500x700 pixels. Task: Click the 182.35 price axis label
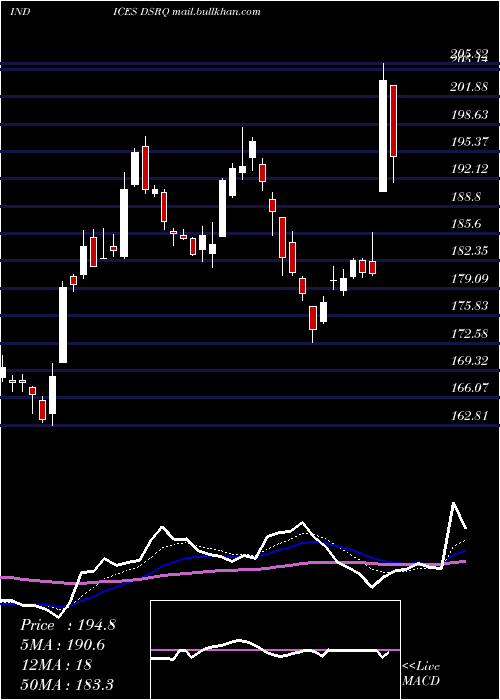469,251
